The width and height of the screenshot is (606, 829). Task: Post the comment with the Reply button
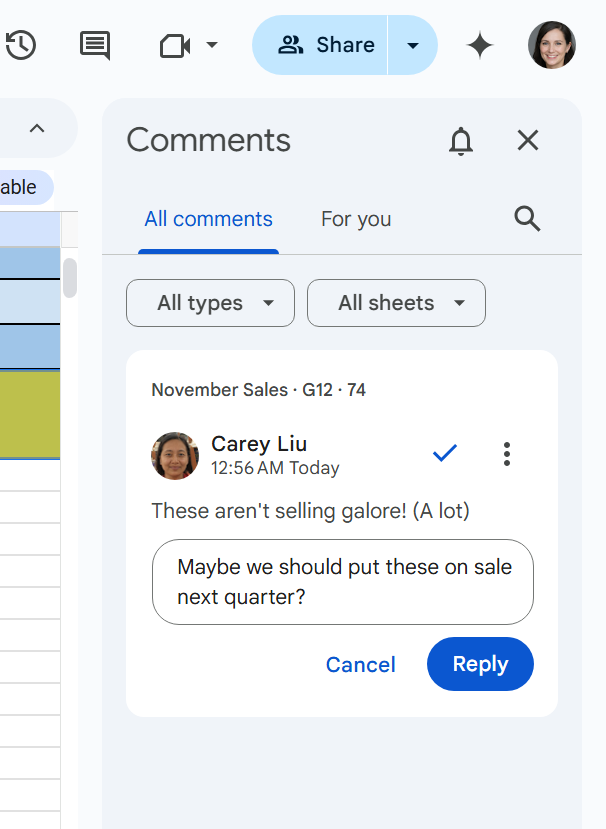click(480, 664)
